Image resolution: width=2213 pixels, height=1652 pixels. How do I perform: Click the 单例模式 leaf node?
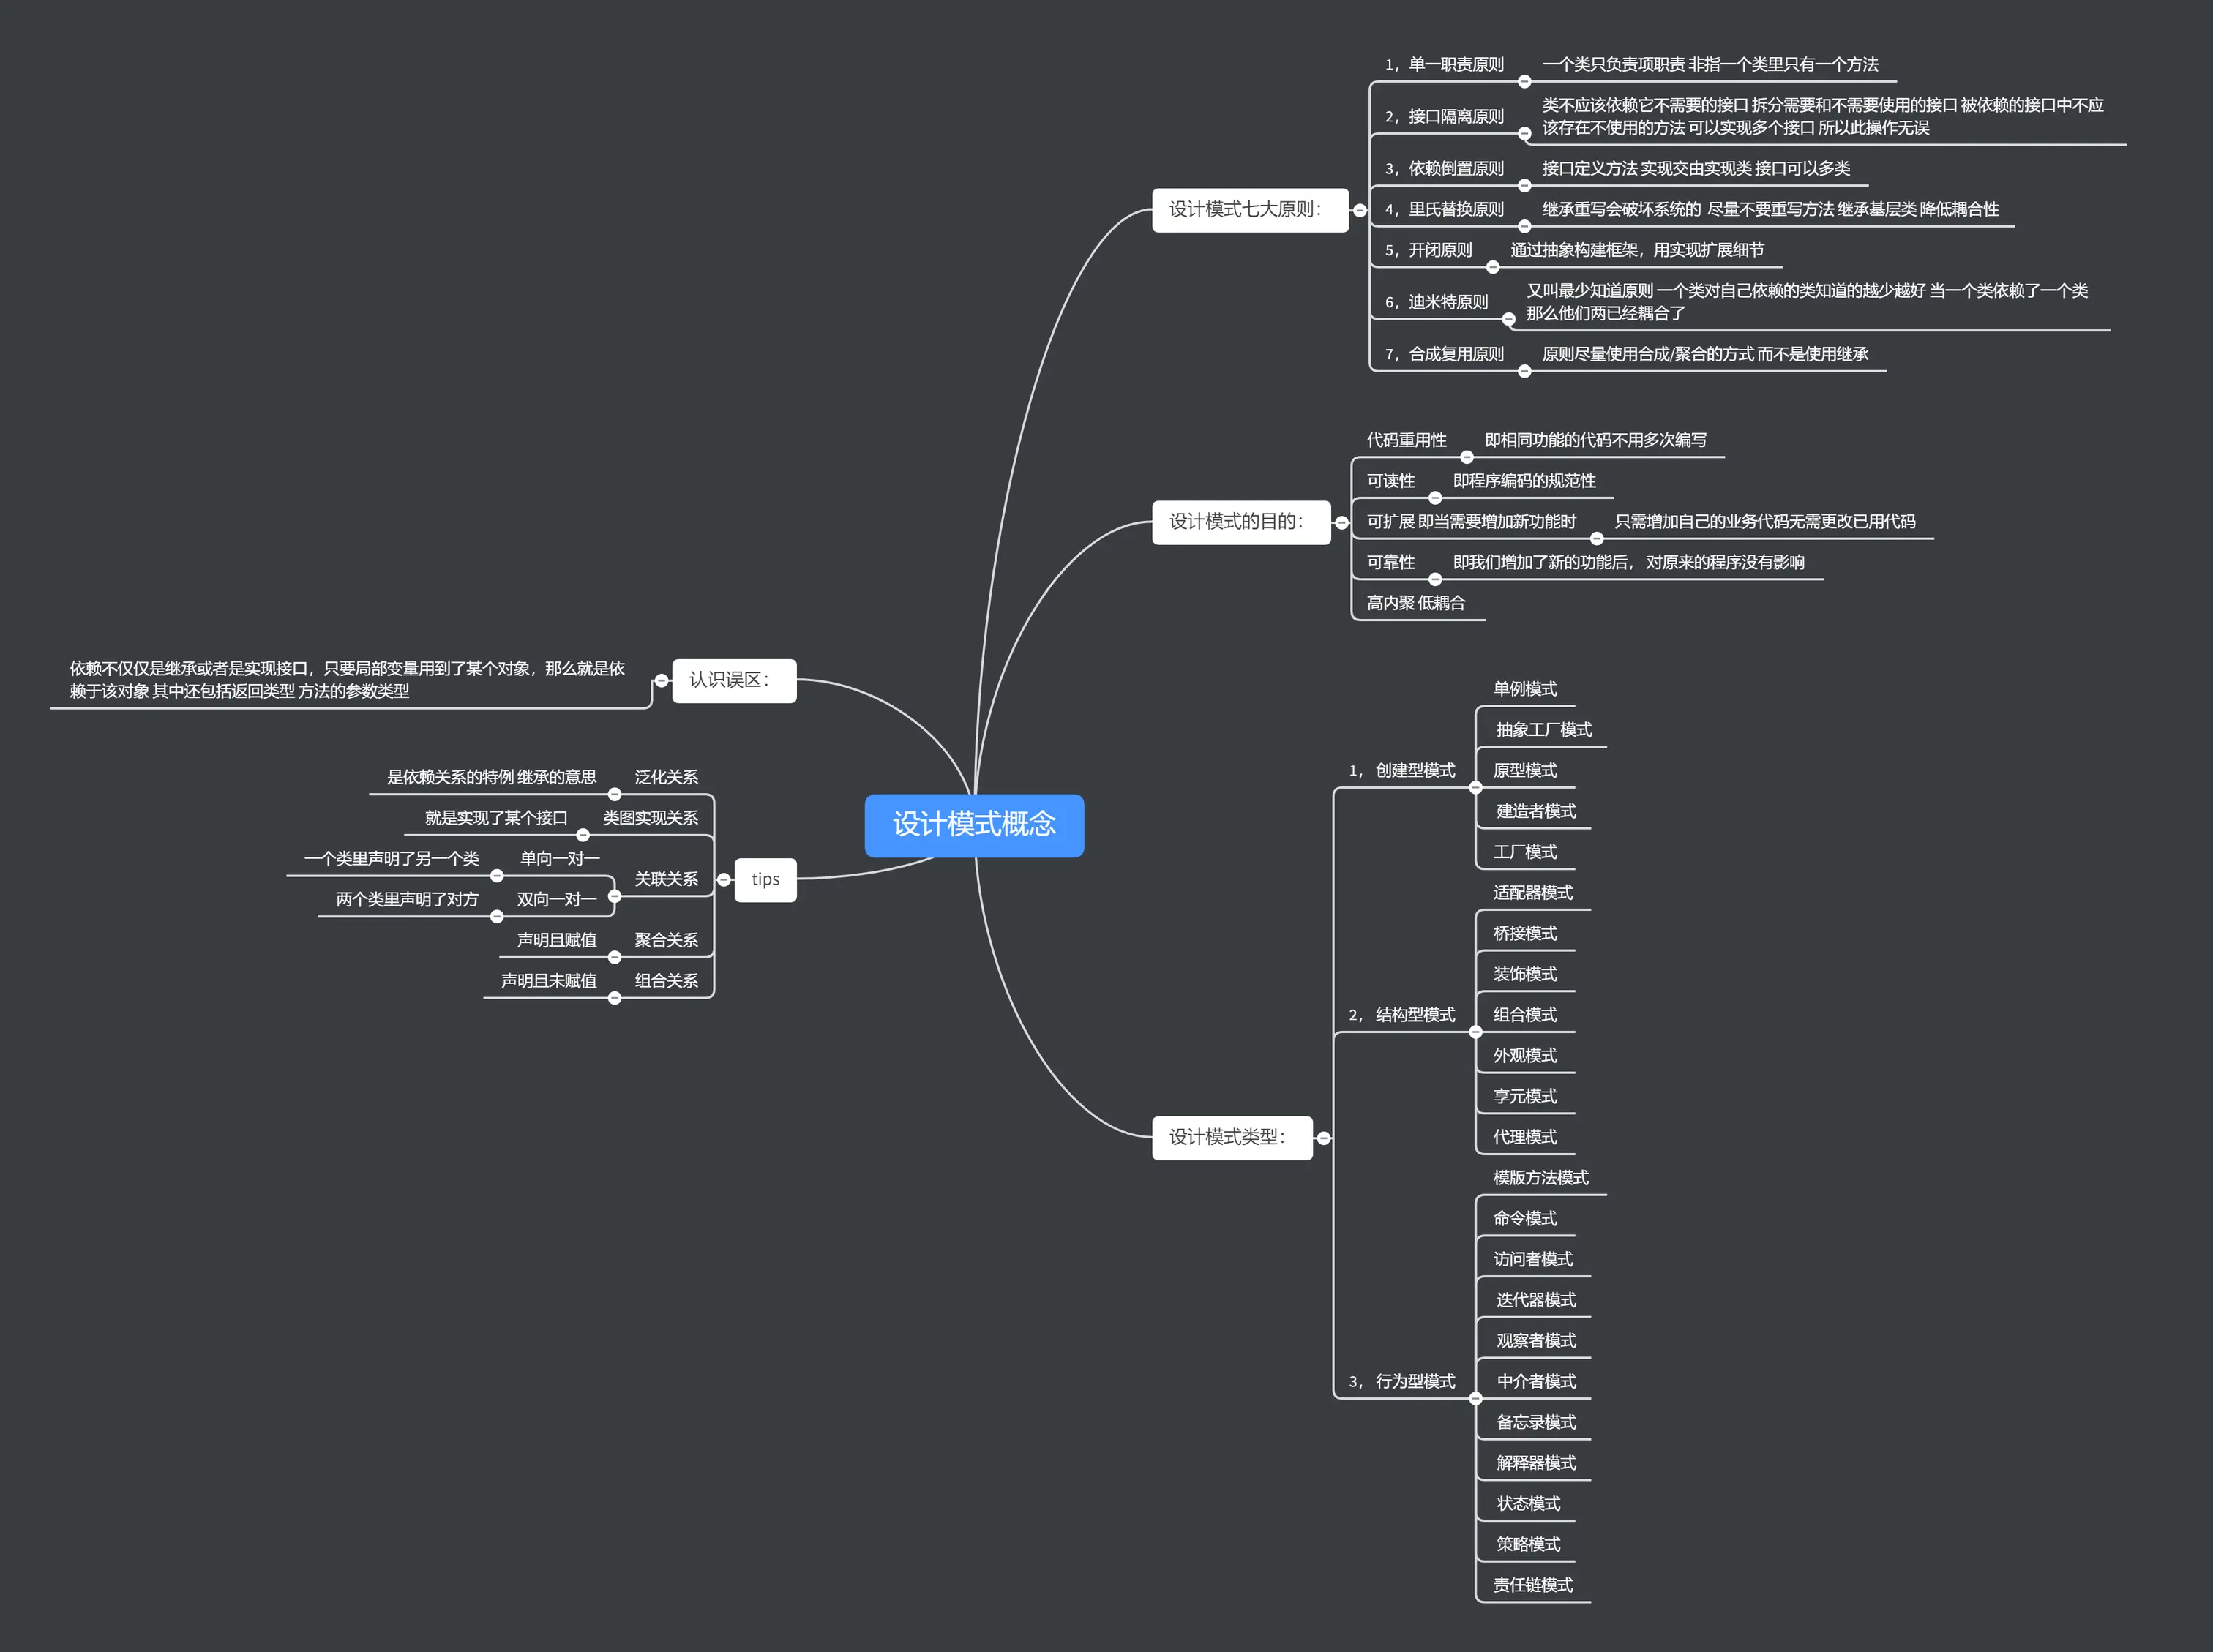tap(1524, 689)
